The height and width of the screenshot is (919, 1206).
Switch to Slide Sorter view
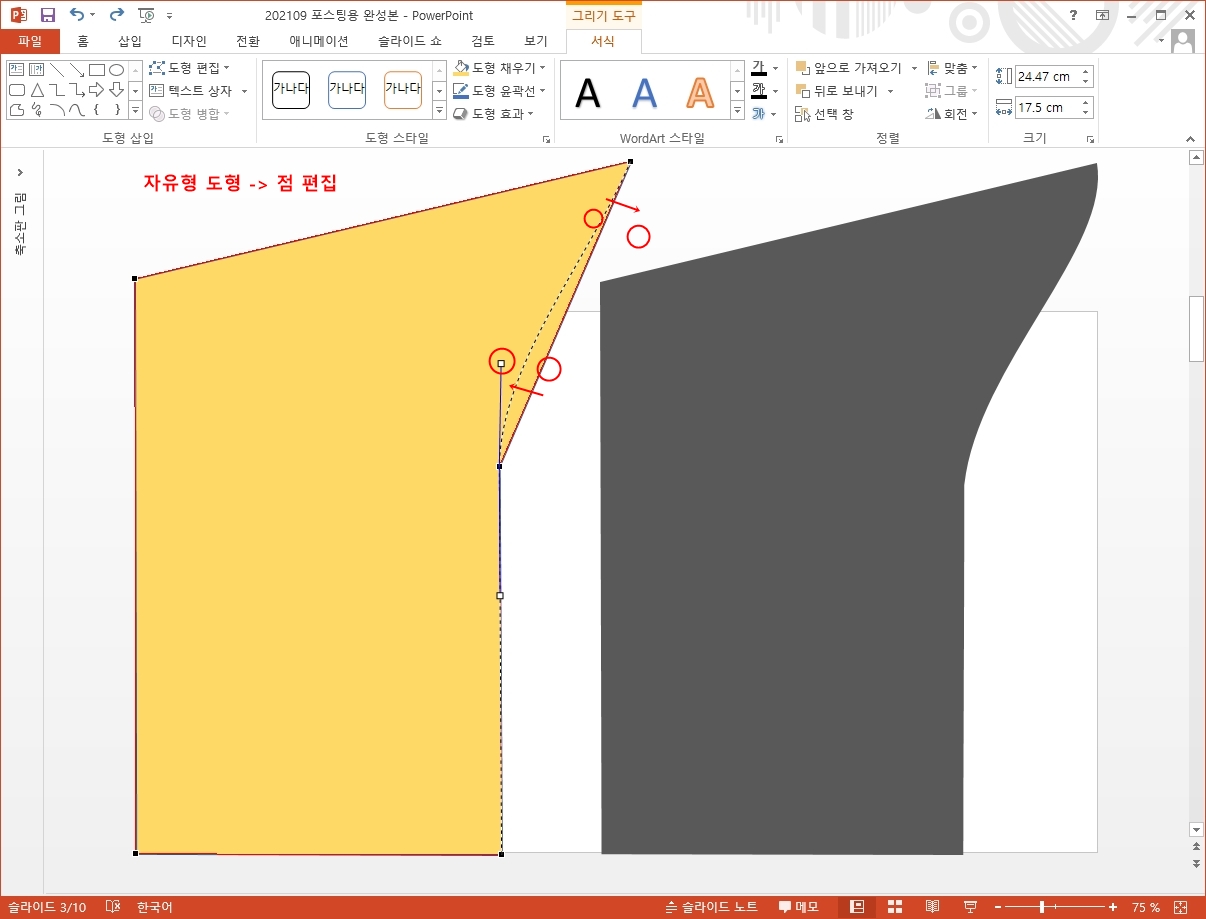pyautogui.click(x=895, y=907)
